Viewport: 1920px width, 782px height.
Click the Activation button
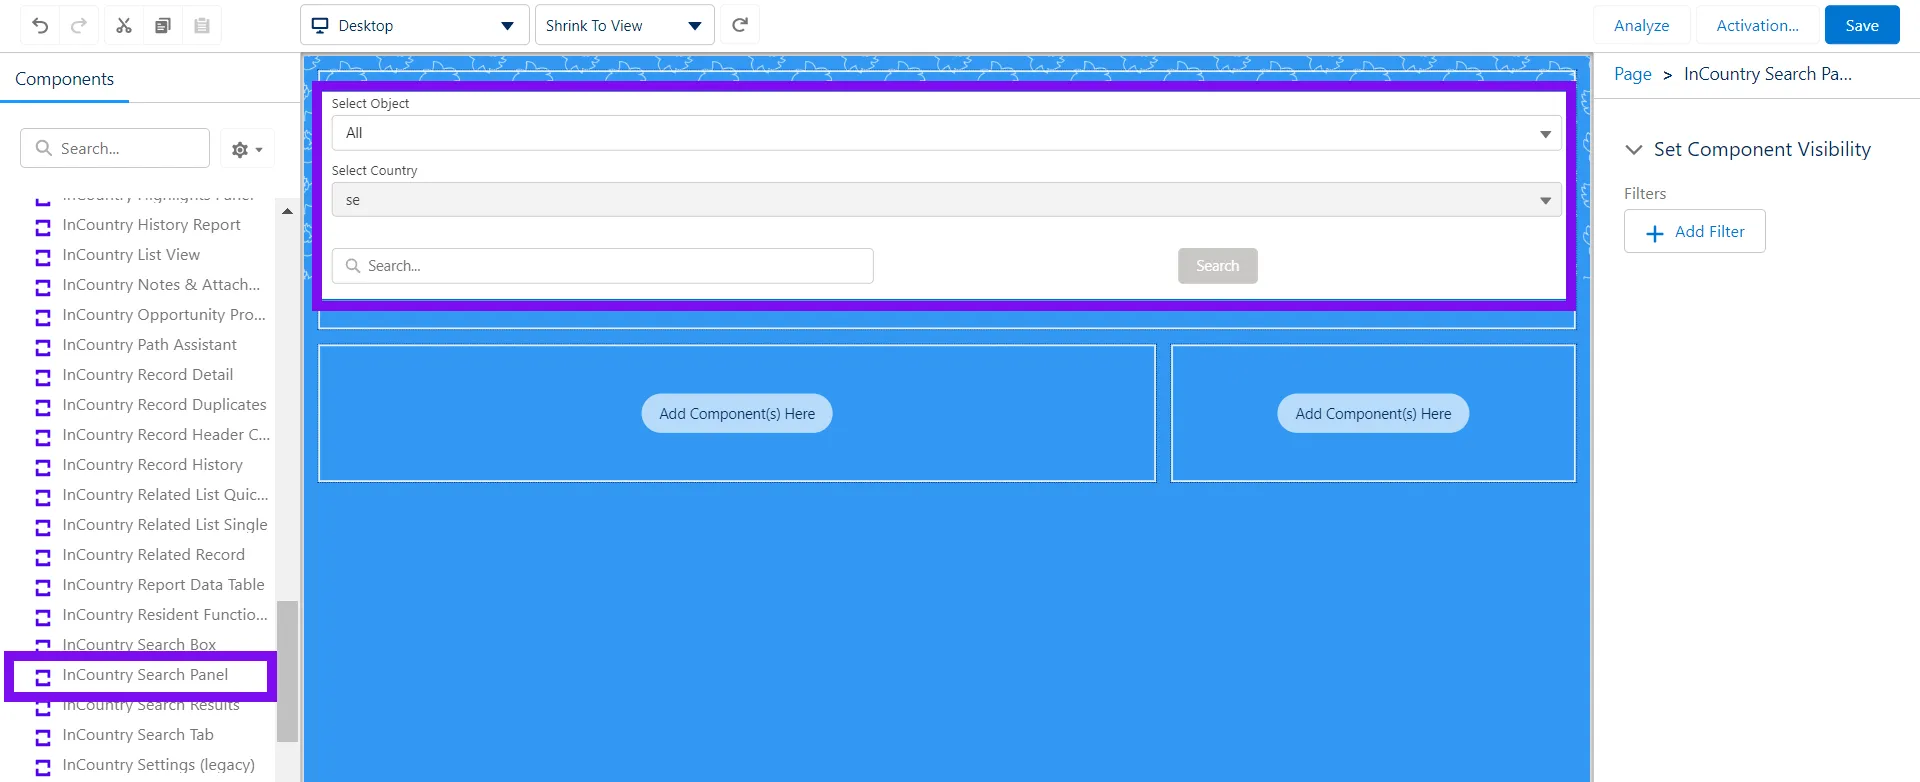click(x=1757, y=26)
